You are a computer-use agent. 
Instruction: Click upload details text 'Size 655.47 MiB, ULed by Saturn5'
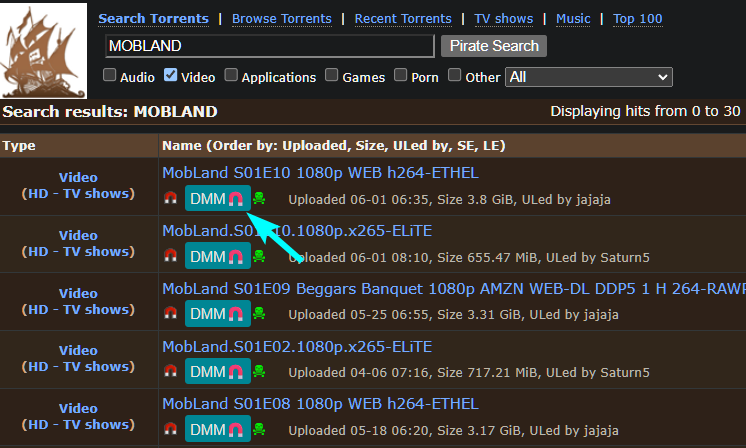point(543,258)
